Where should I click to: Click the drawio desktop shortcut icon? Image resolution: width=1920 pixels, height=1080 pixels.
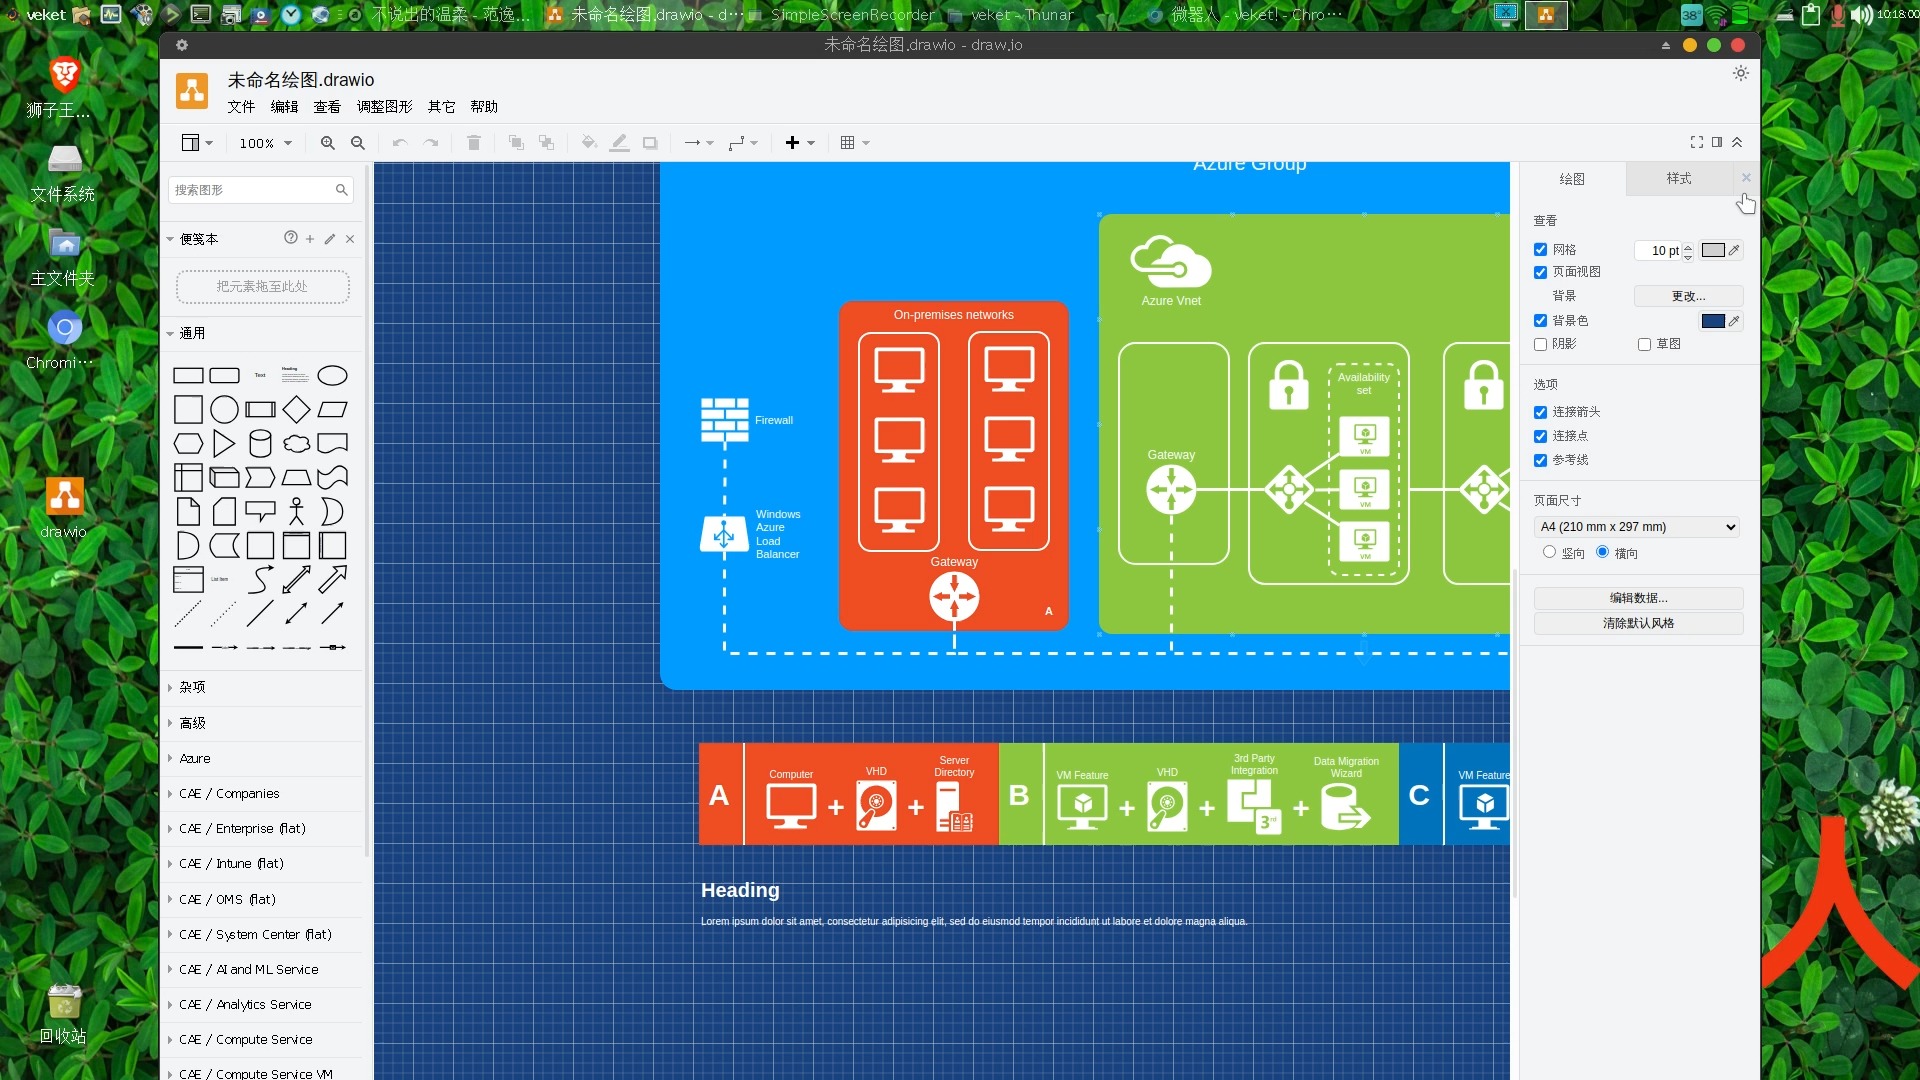[64, 507]
